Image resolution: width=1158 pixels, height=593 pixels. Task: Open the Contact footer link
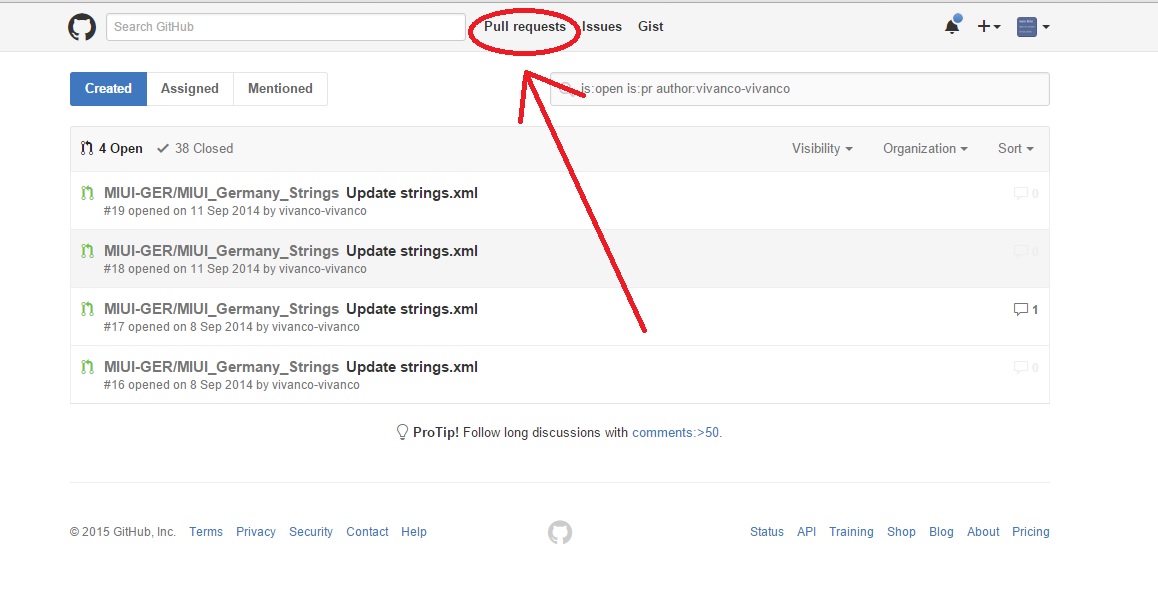pos(367,532)
